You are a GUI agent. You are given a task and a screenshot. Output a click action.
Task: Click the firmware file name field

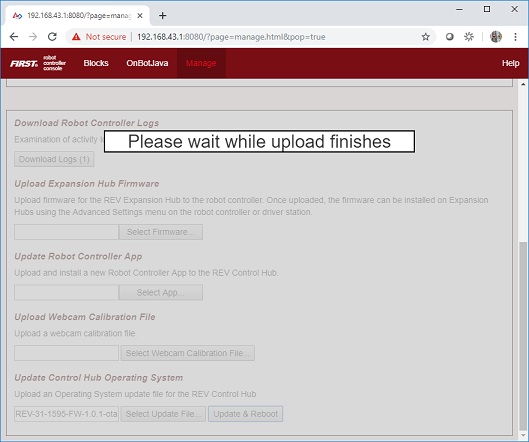coord(66,232)
